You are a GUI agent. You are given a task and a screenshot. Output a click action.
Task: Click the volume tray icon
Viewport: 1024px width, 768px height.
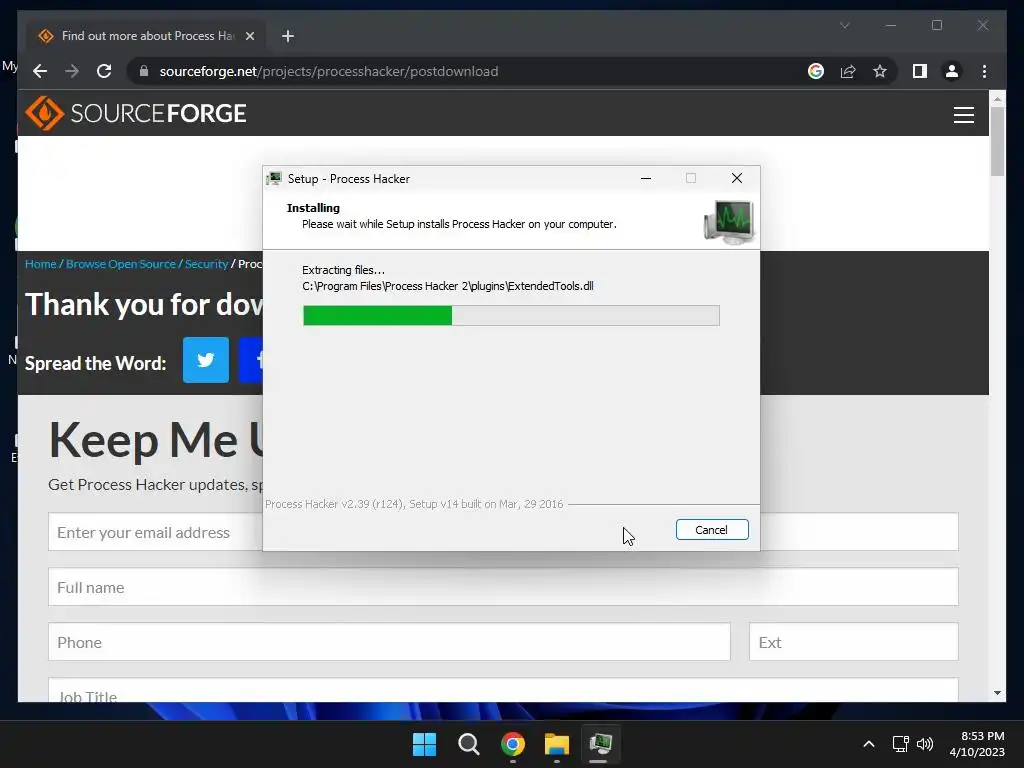click(925, 744)
